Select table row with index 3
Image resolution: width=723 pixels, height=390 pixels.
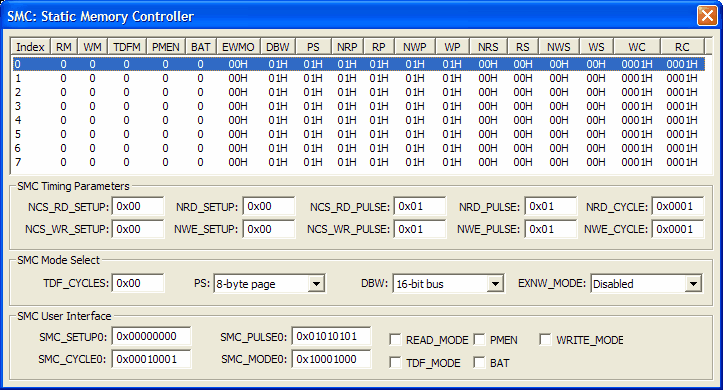pos(358,106)
